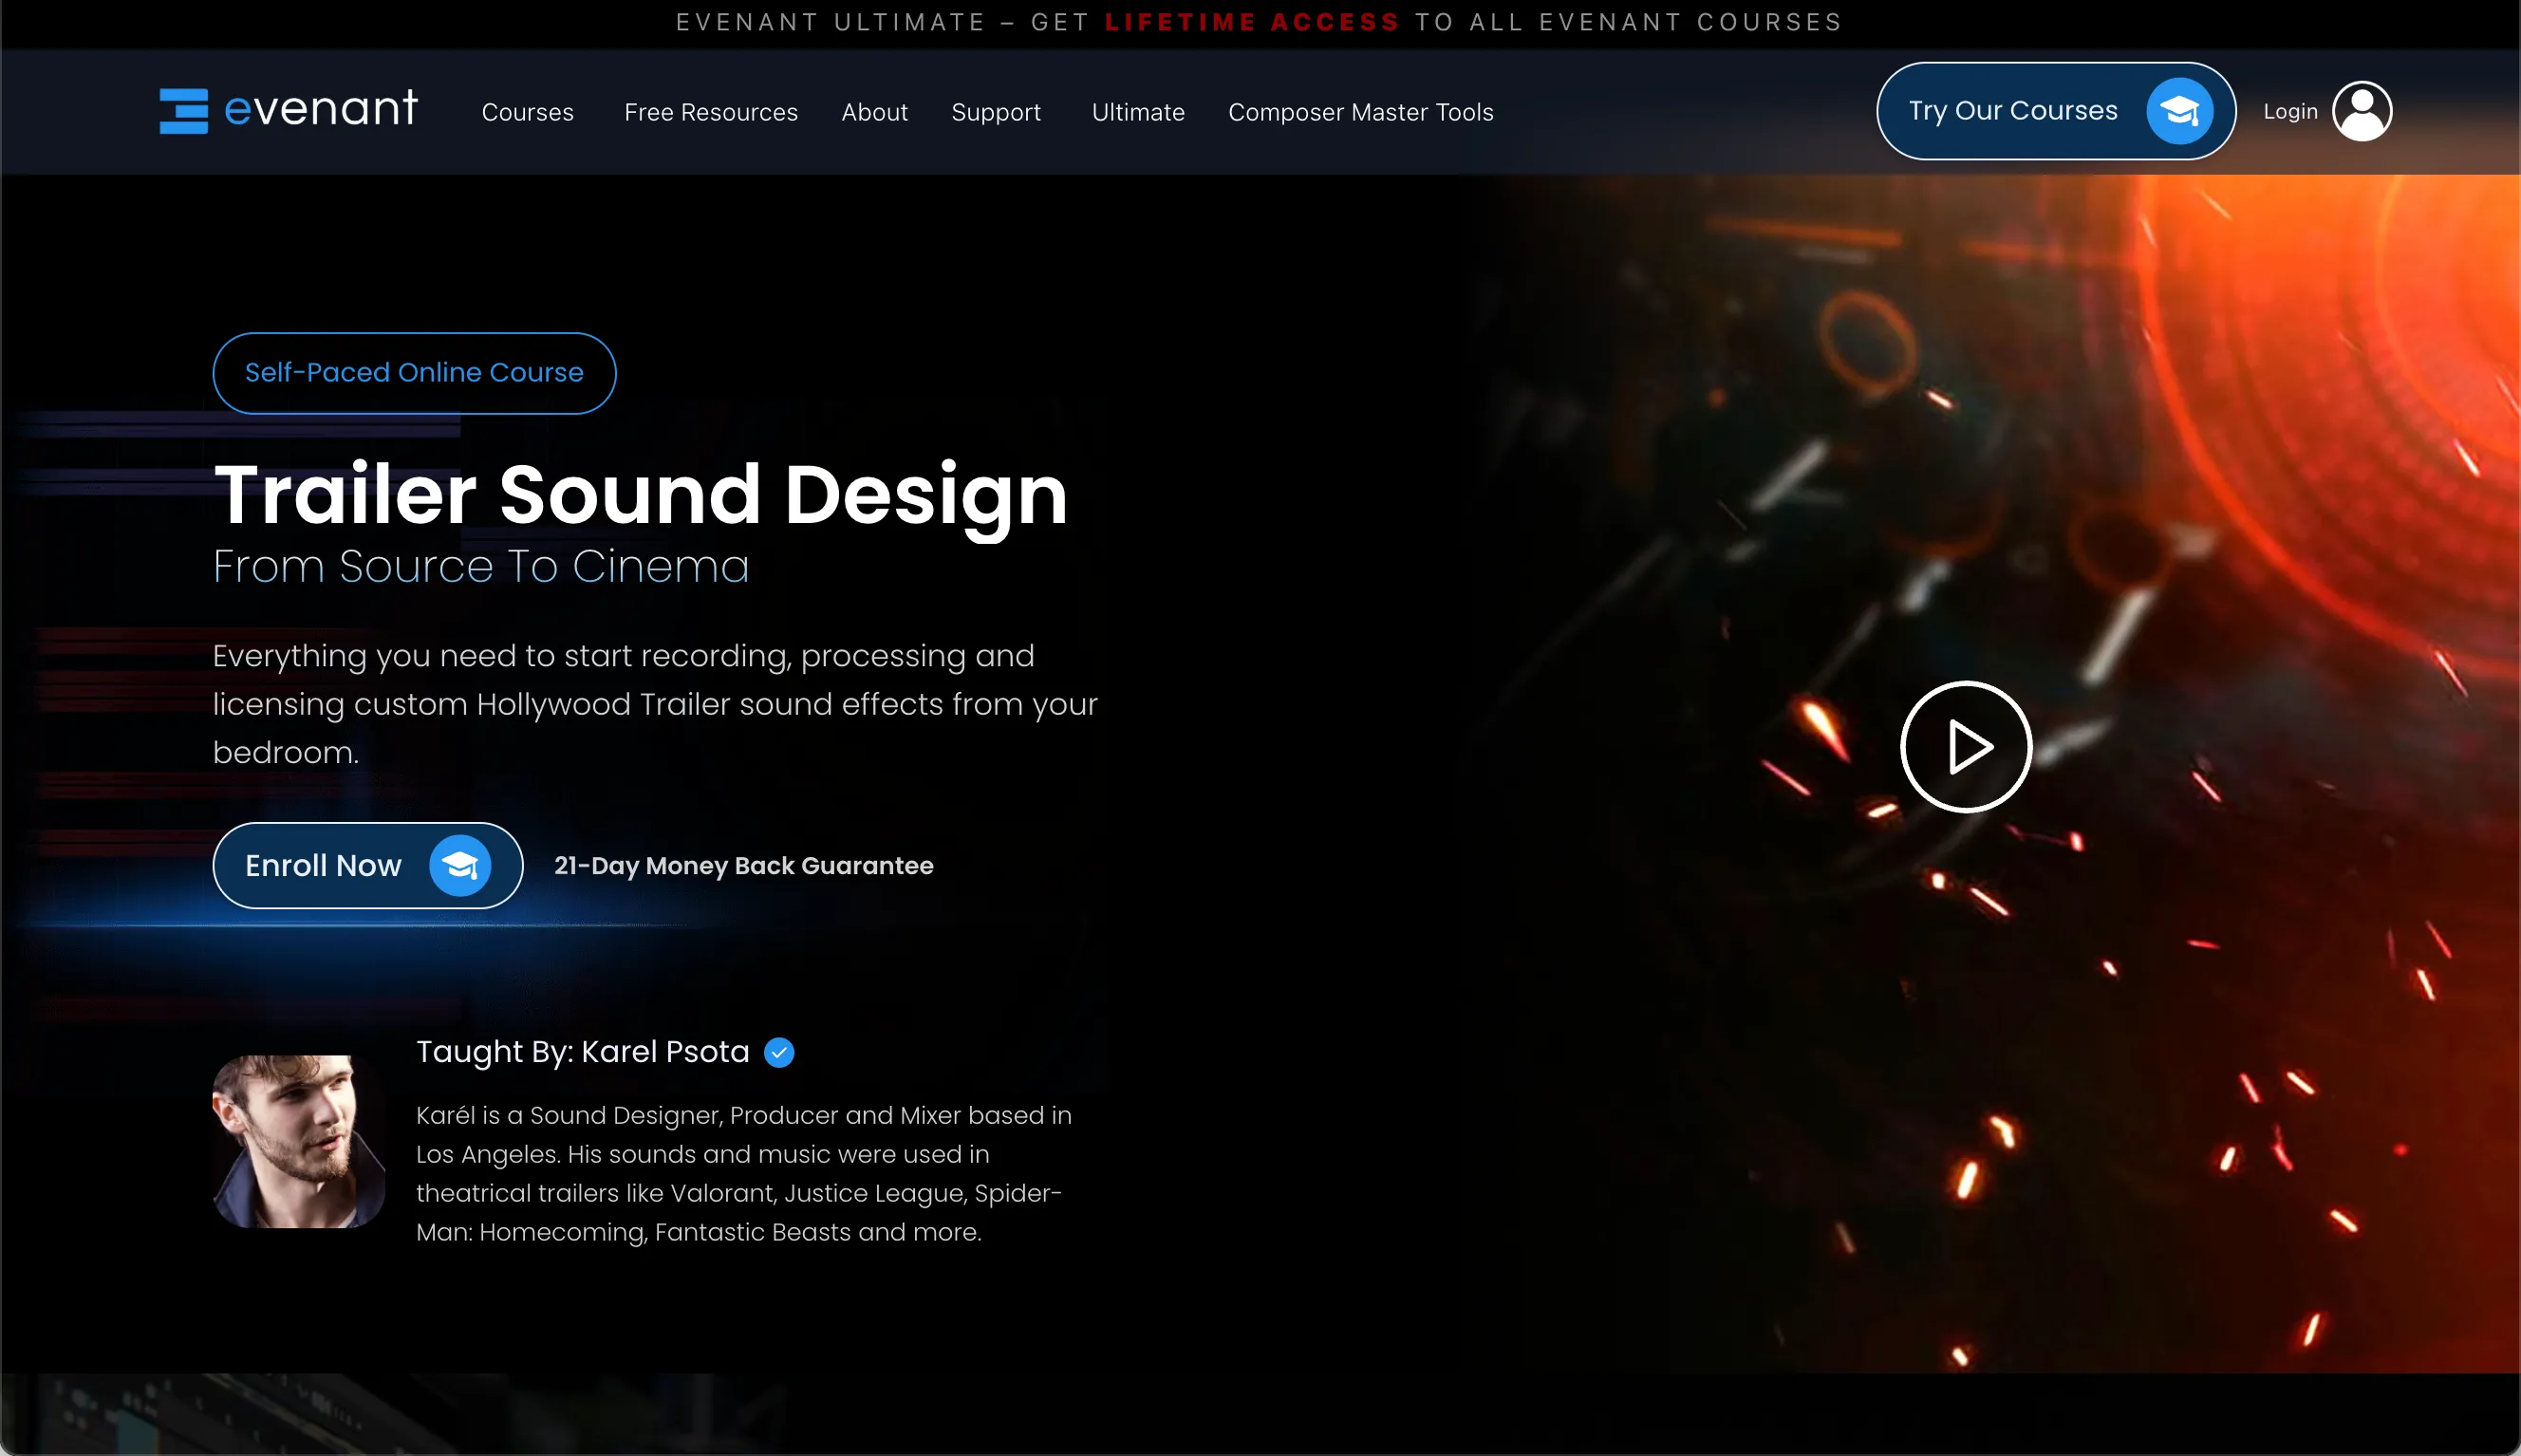This screenshot has width=2521, height=1456.
Task: Select the Self-Paced Online Course badge
Action: tap(414, 373)
